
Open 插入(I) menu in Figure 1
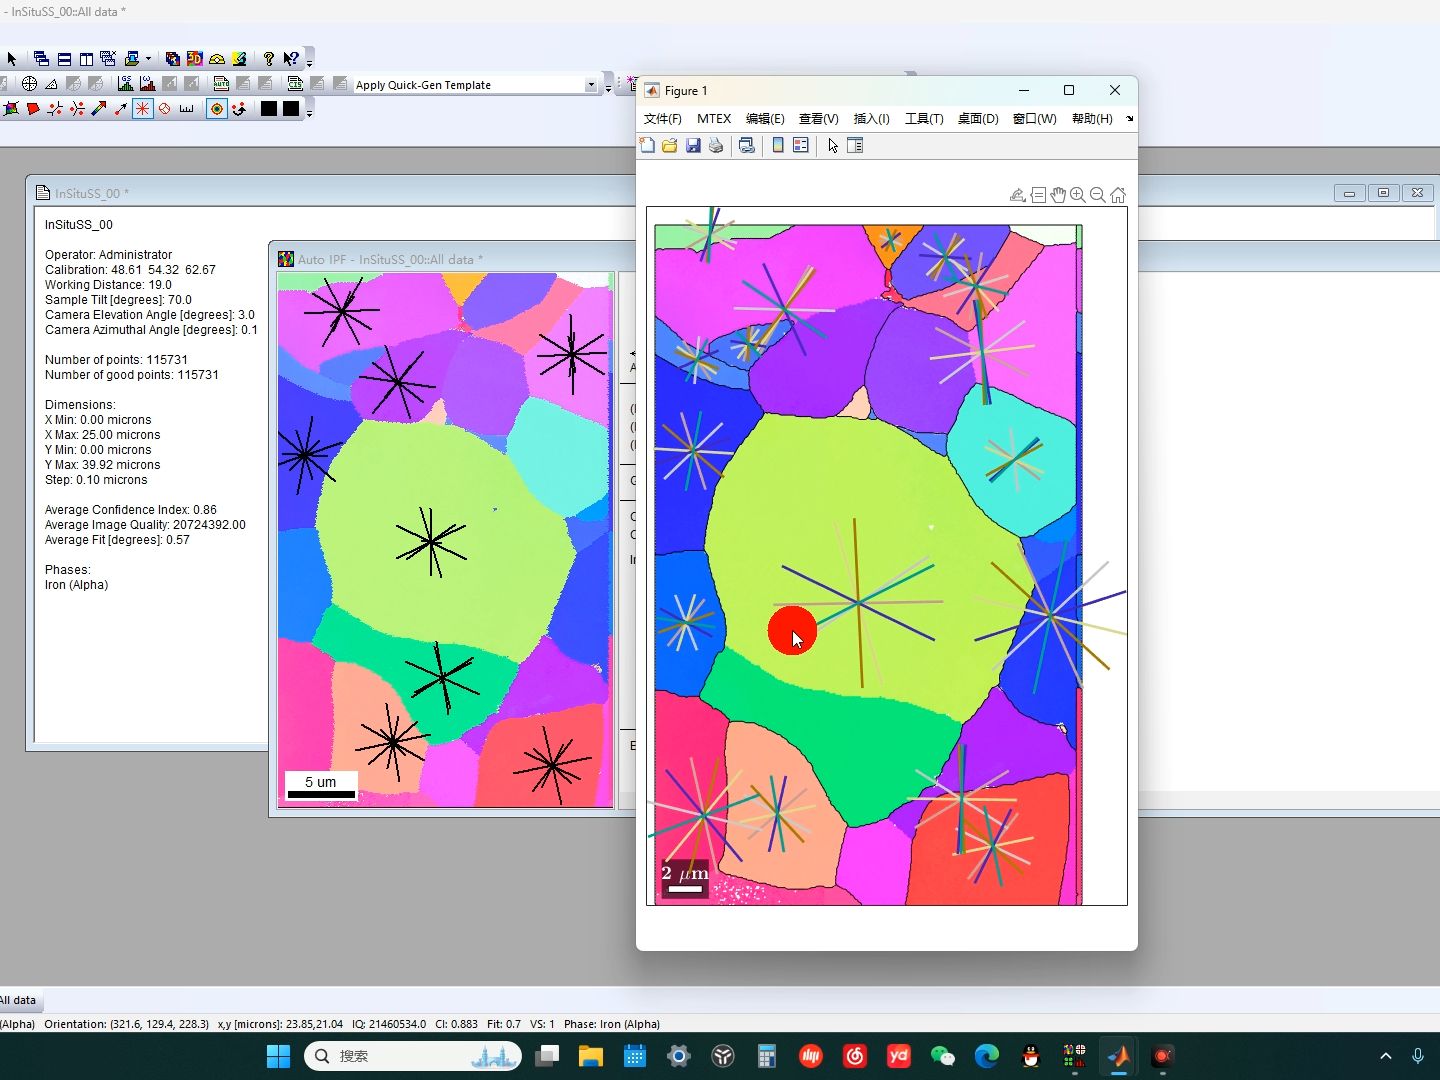click(871, 118)
